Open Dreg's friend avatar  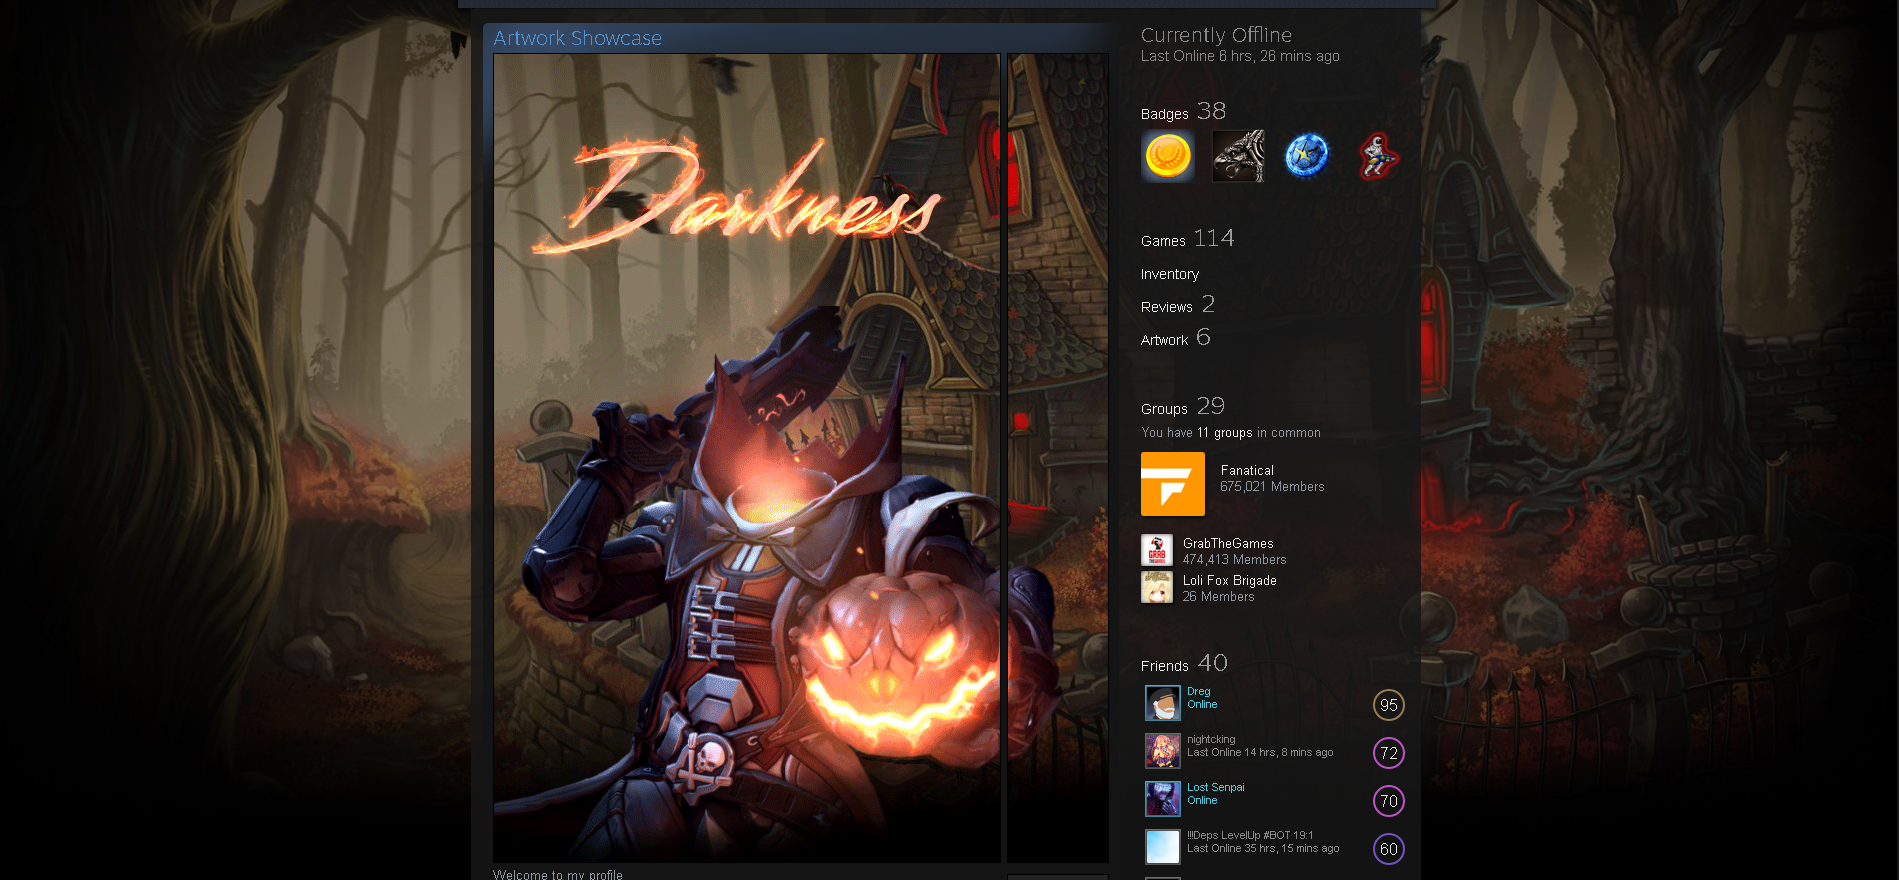1163,703
